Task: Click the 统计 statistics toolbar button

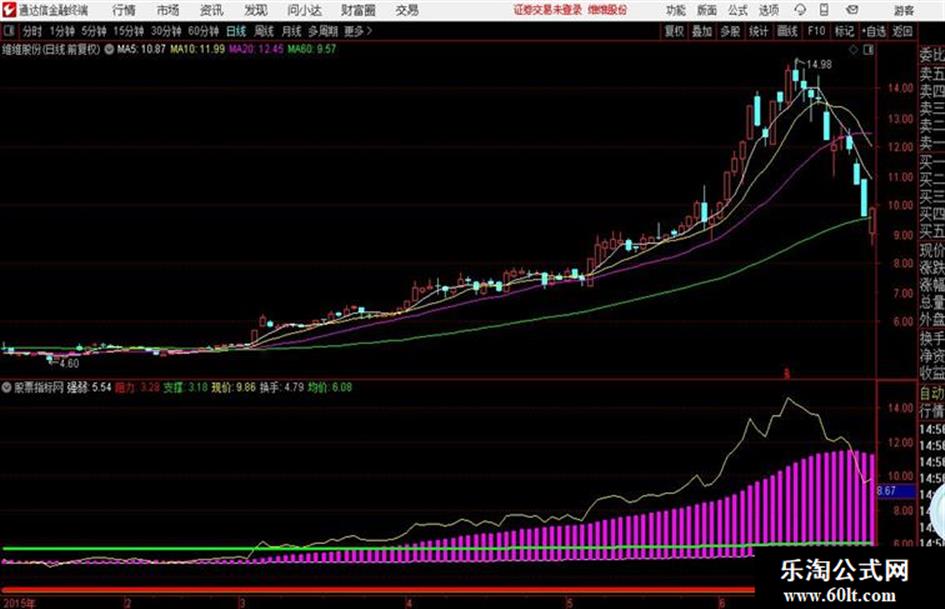Action: pos(759,31)
